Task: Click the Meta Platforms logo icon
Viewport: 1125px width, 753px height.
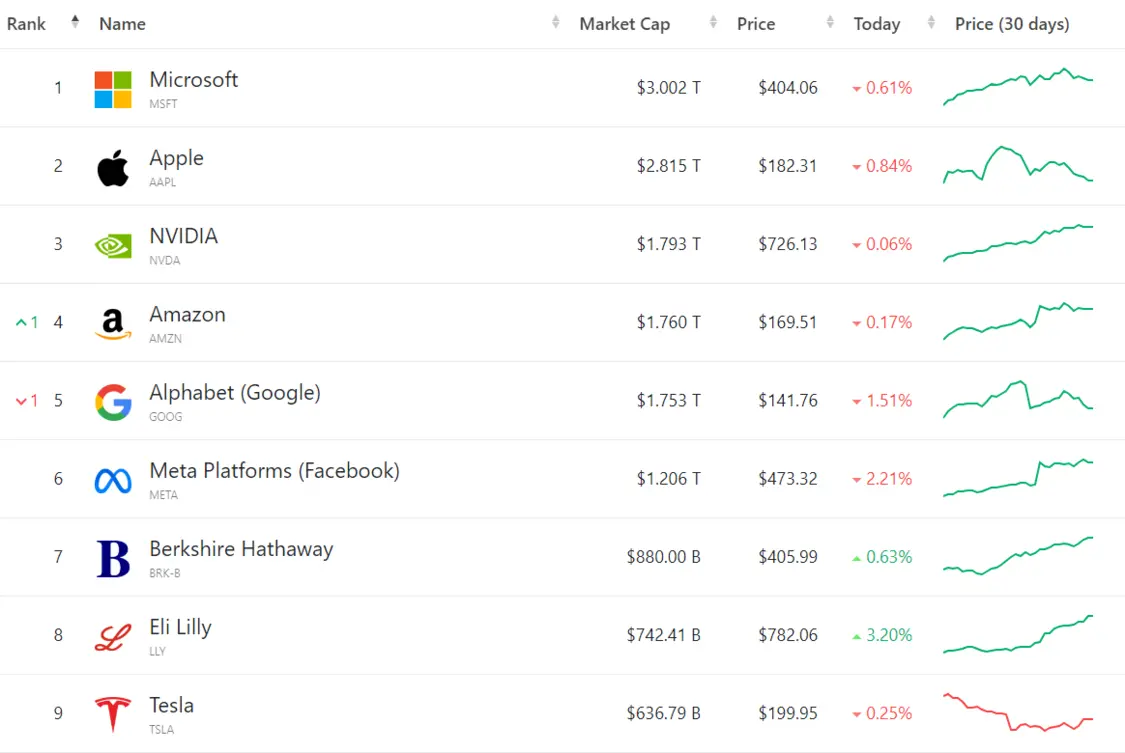Action: (x=113, y=480)
